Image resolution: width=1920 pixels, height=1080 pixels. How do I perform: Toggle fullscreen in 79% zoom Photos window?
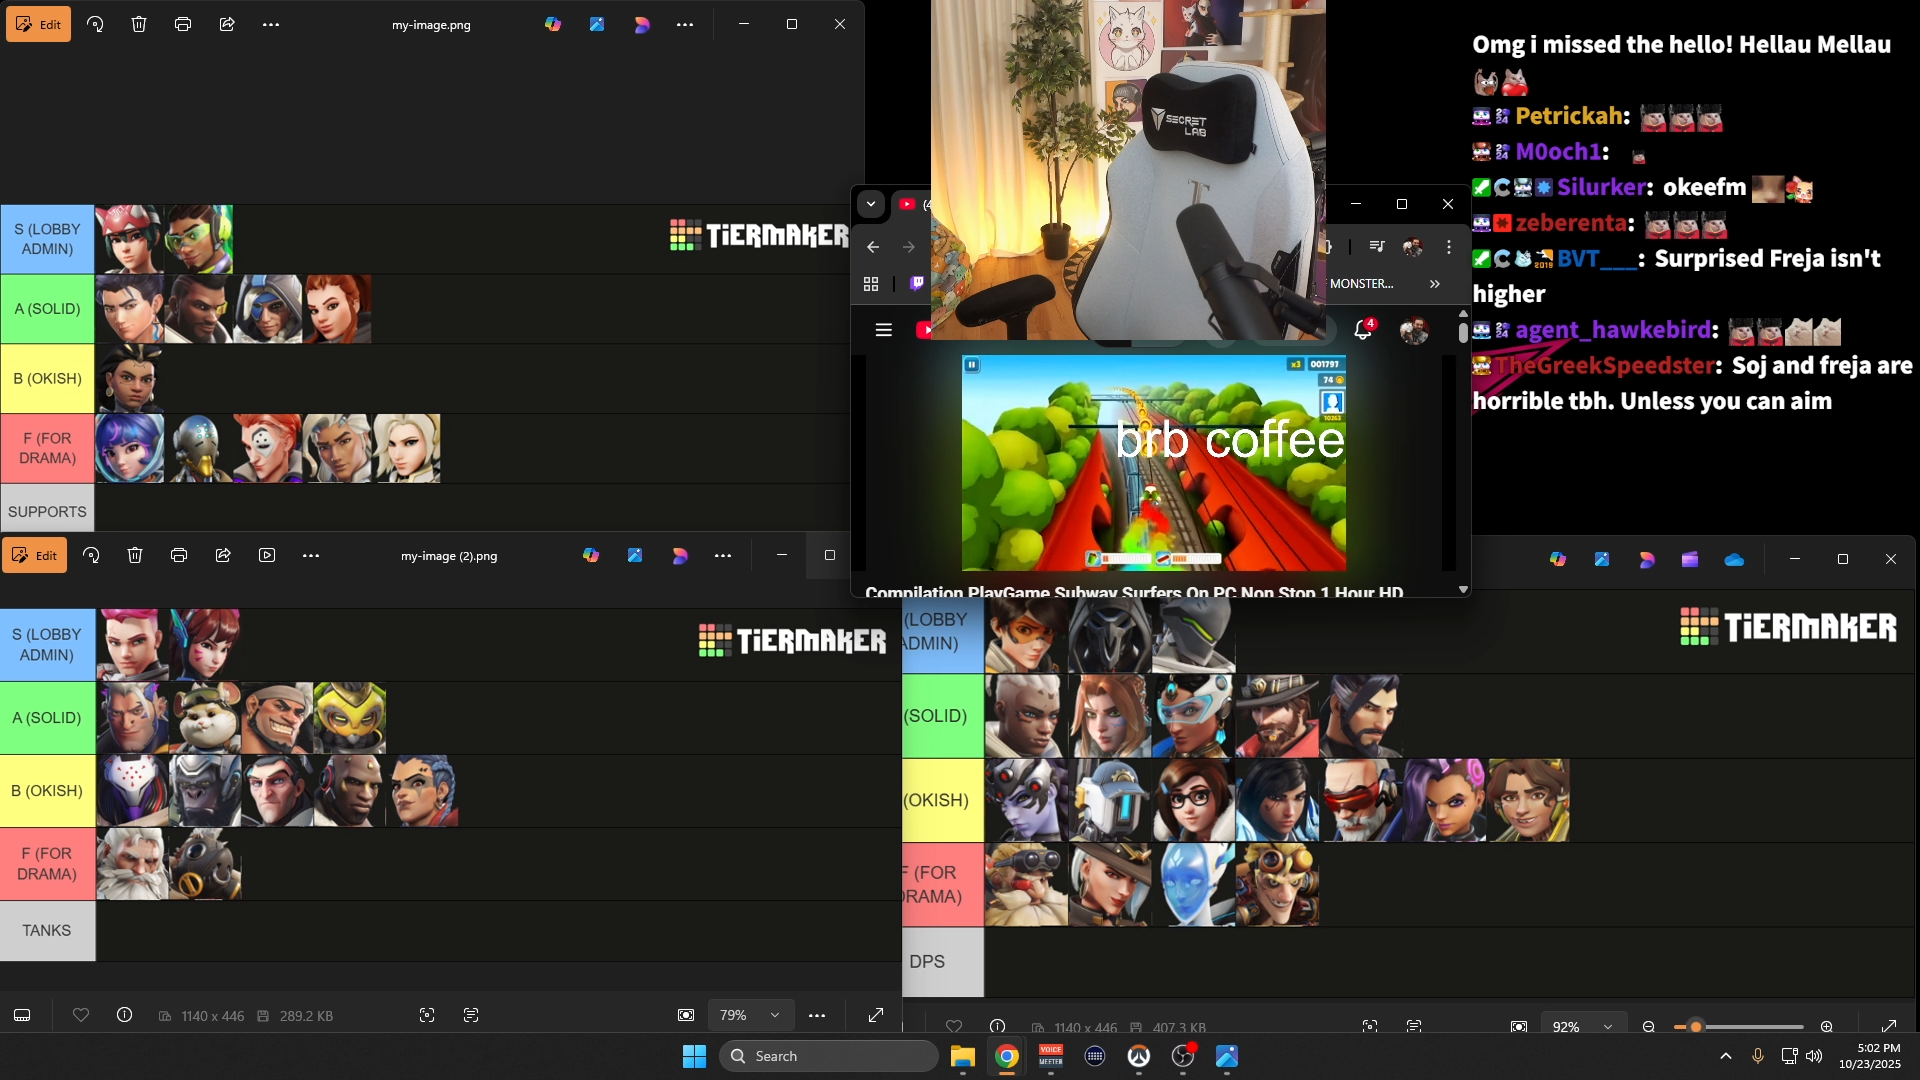point(876,1015)
